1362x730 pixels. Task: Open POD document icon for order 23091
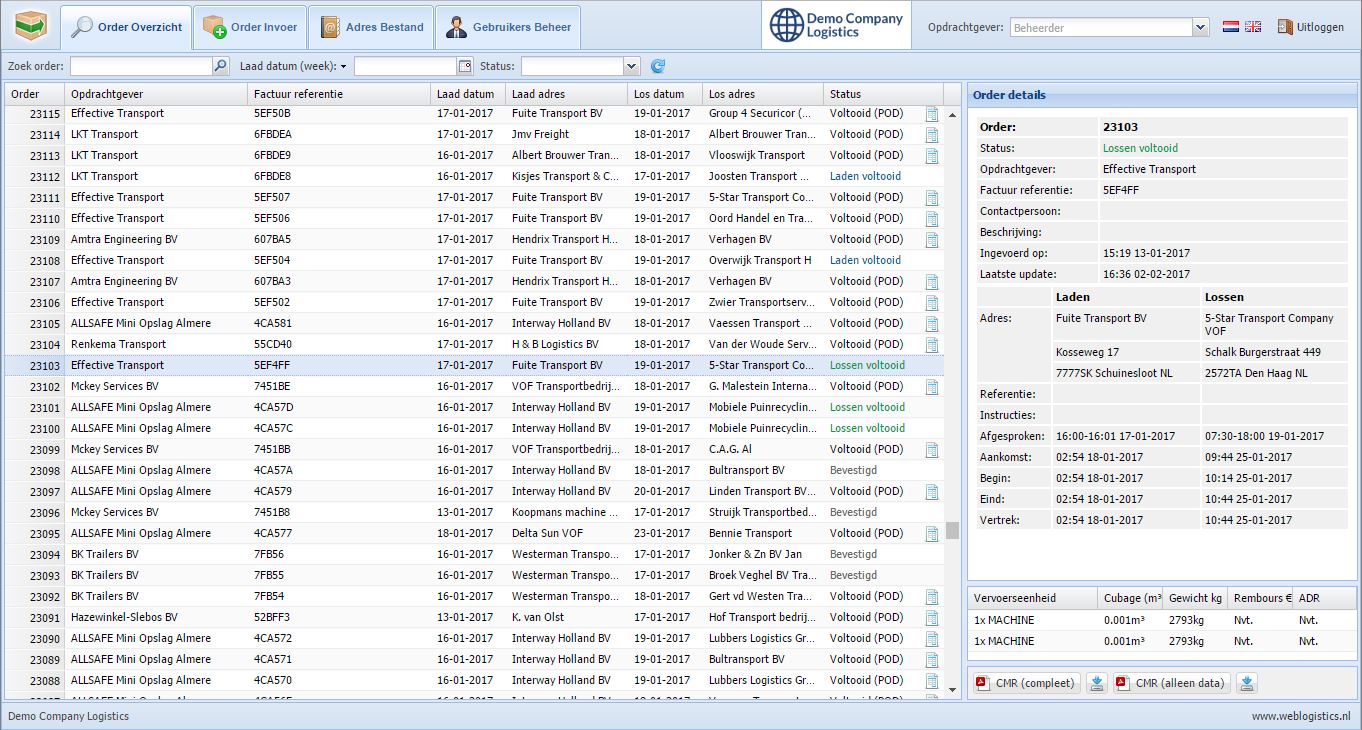[932, 618]
